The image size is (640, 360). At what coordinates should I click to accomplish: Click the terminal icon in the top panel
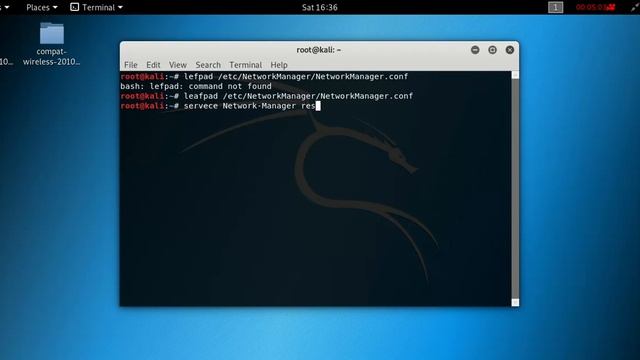pos(74,7)
